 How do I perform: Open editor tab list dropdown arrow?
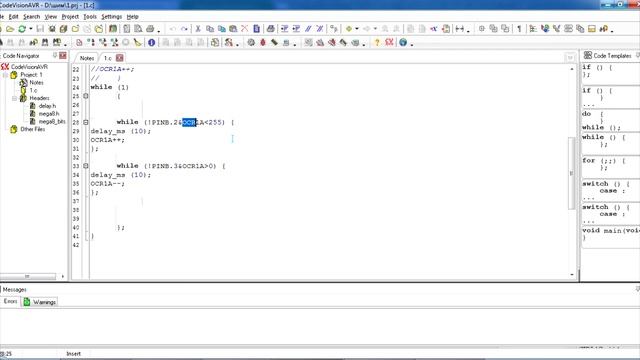(x=570, y=58)
